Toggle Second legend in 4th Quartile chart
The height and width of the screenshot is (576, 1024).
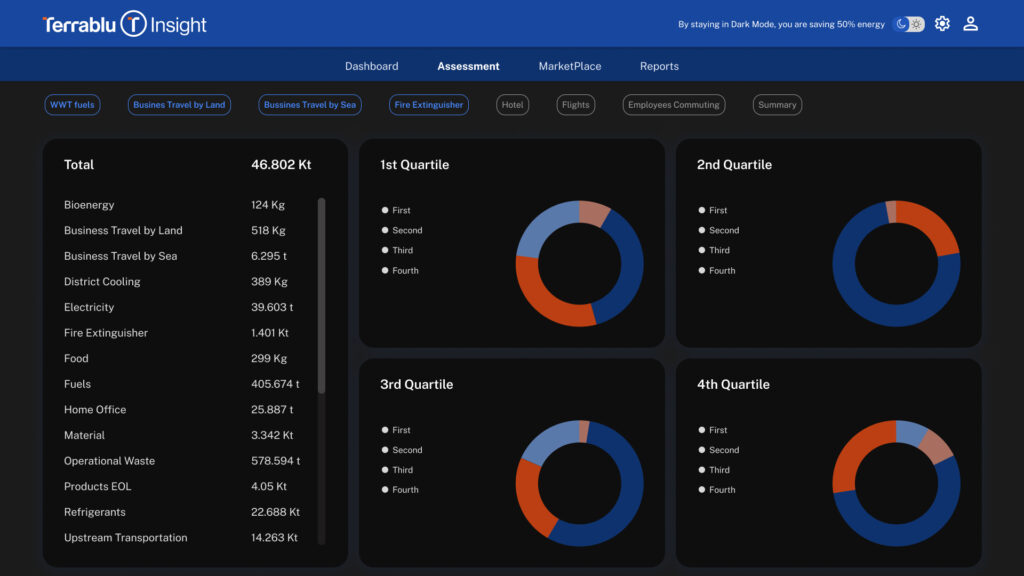tap(723, 450)
